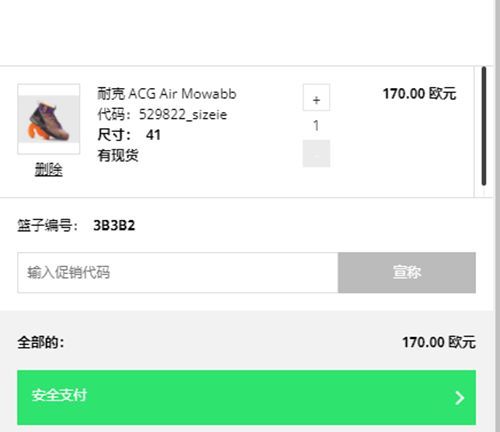
Task: Select the basket number 3B3B2
Action: point(114,226)
